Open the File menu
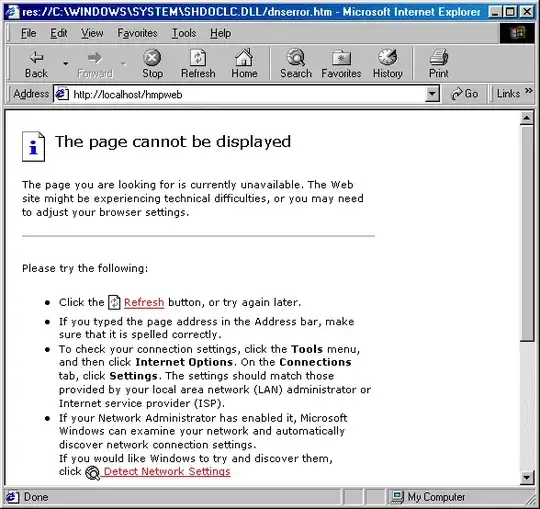540x509 pixels. click(28, 33)
